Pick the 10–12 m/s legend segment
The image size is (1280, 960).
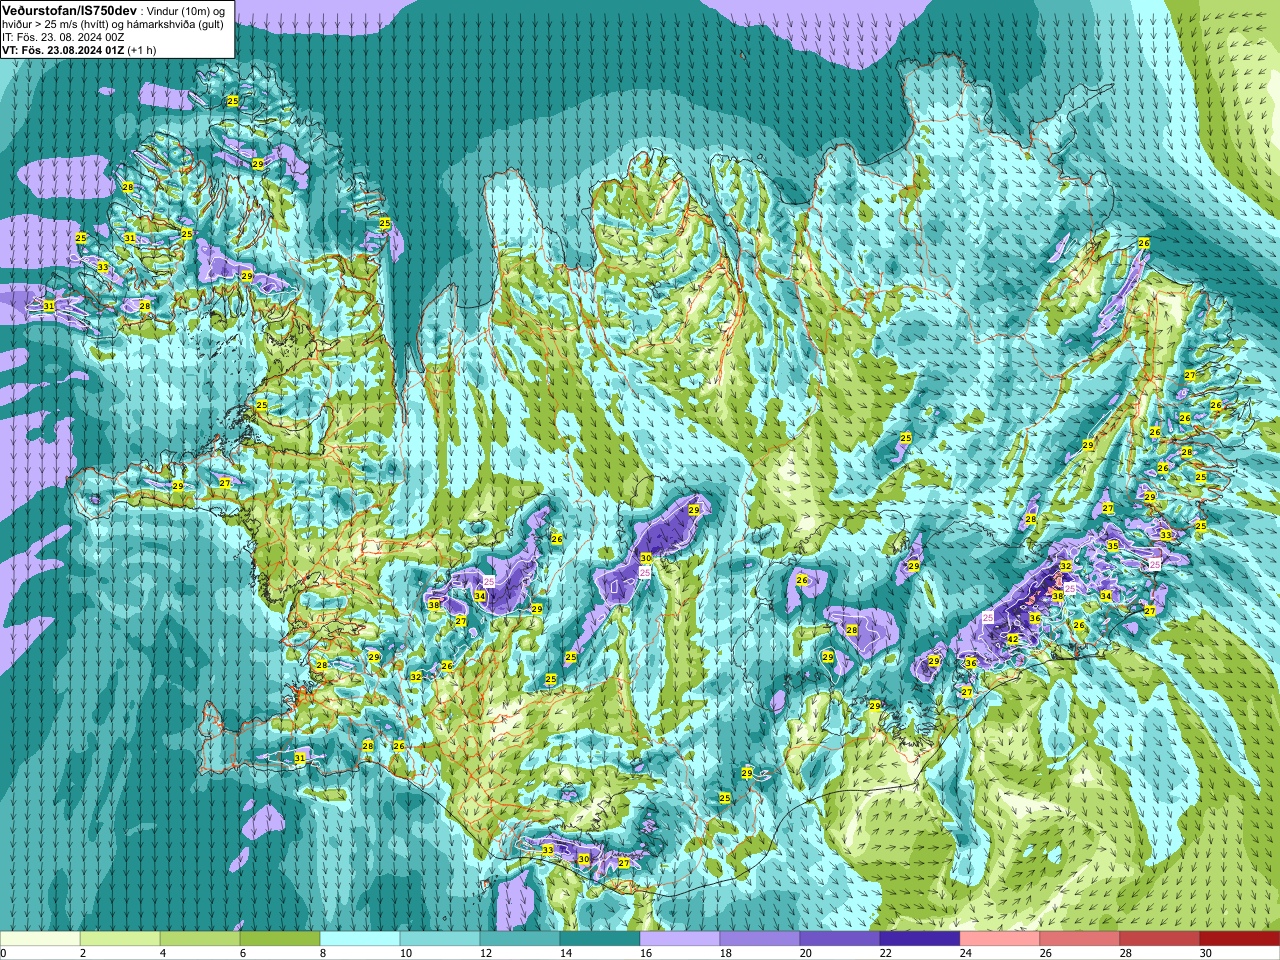(x=440, y=939)
